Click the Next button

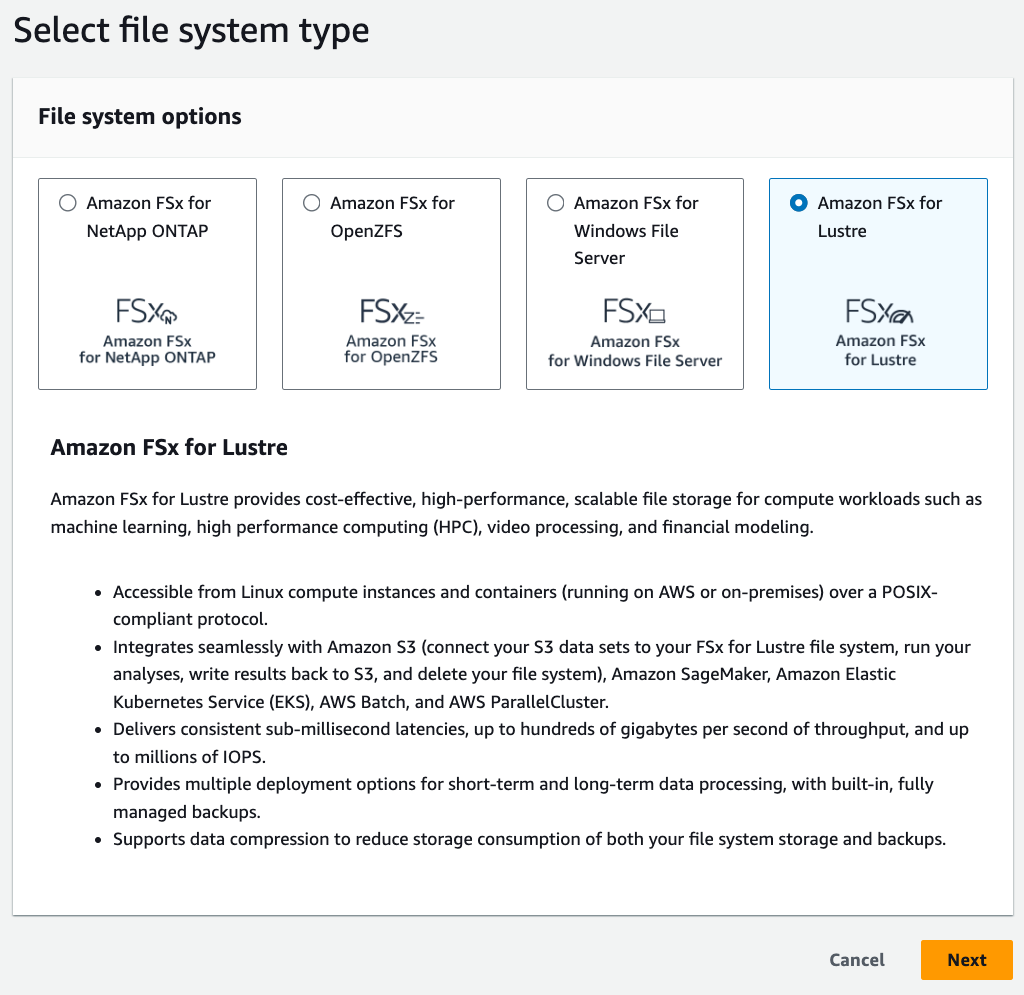[x=966, y=959]
